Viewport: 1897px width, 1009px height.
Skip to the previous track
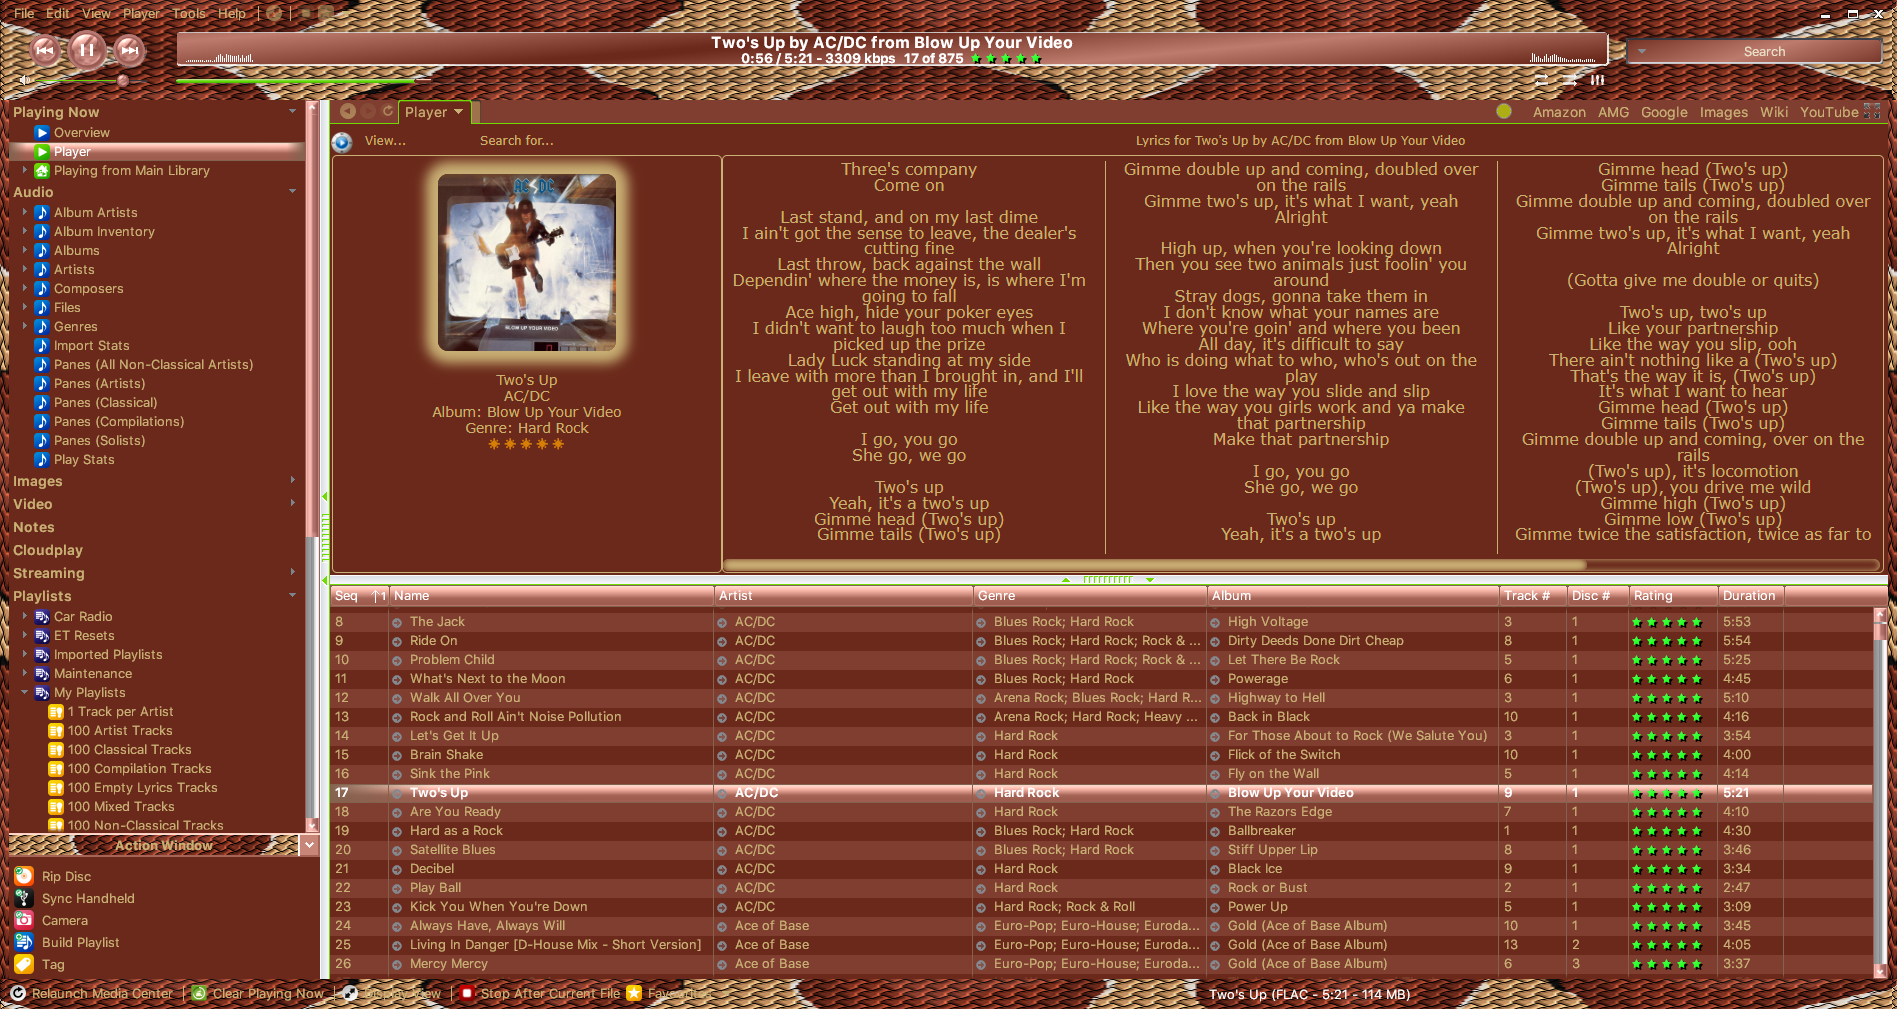(45, 50)
